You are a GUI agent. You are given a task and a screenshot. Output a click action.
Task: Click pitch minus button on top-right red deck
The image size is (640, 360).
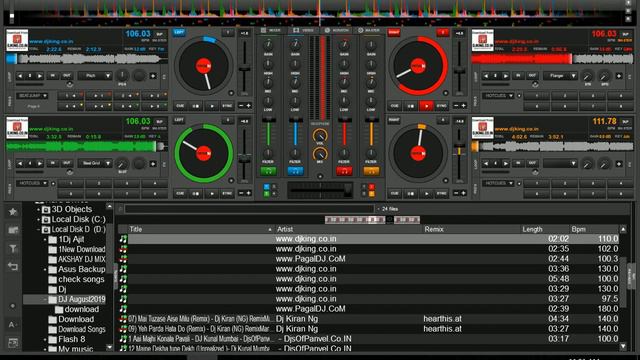click(x=456, y=106)
